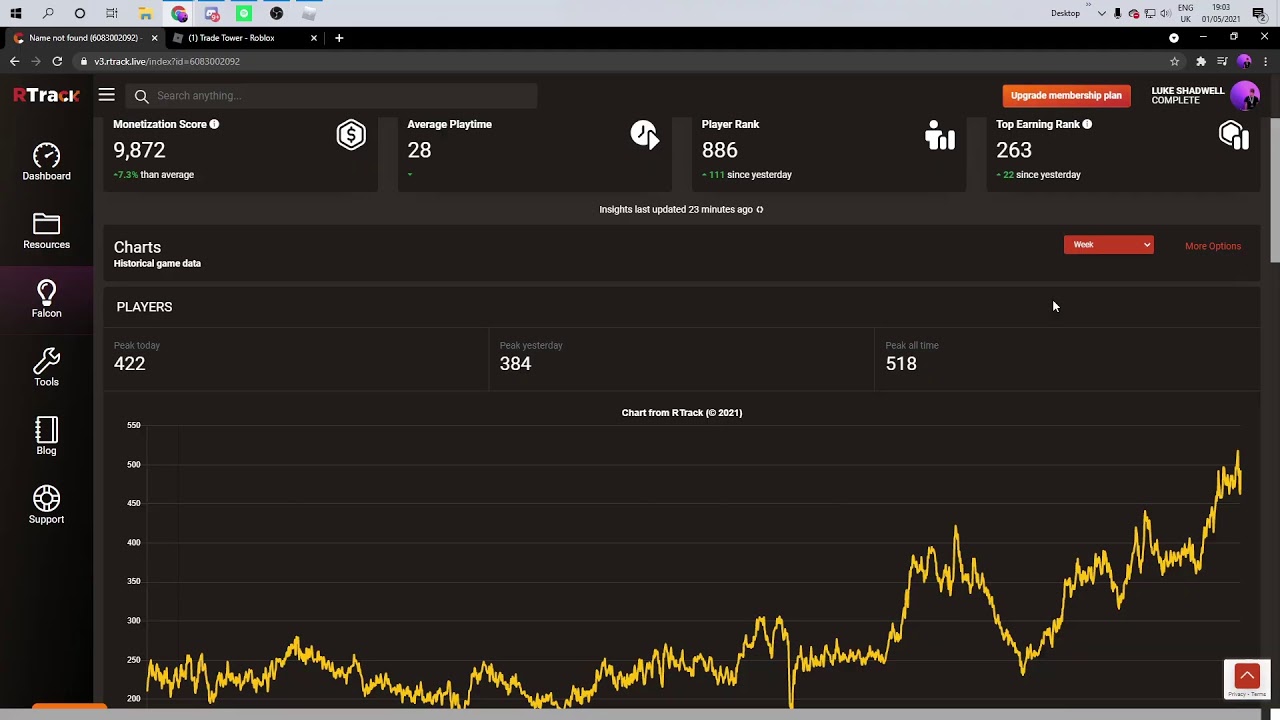Open the Roblox Studio taskbar icon

pyautogui.click(x=309, y=13)
